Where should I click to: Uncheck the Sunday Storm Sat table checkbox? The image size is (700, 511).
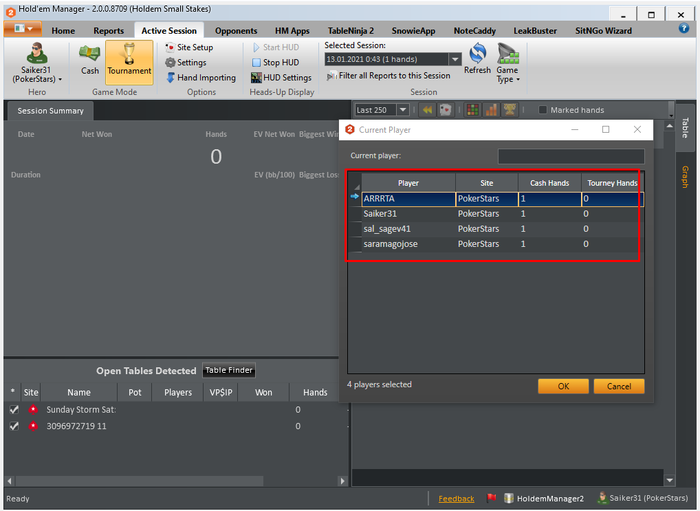click(14, 410)
